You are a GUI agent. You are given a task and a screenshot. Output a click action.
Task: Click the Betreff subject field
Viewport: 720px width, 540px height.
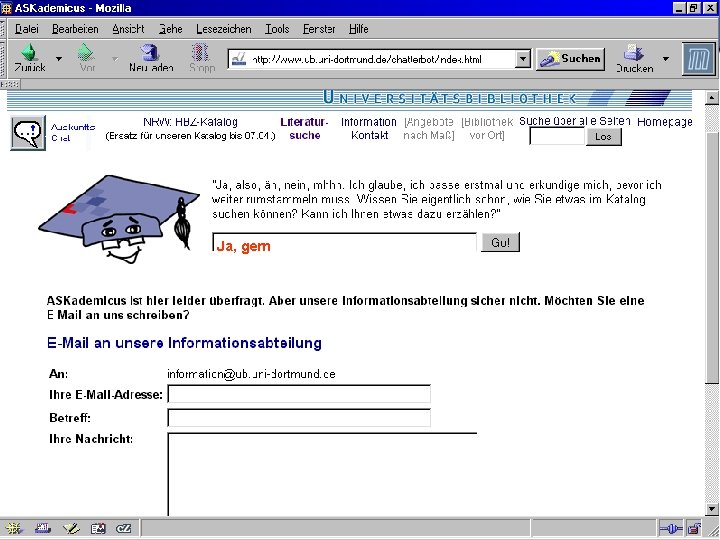pos(299,418)
